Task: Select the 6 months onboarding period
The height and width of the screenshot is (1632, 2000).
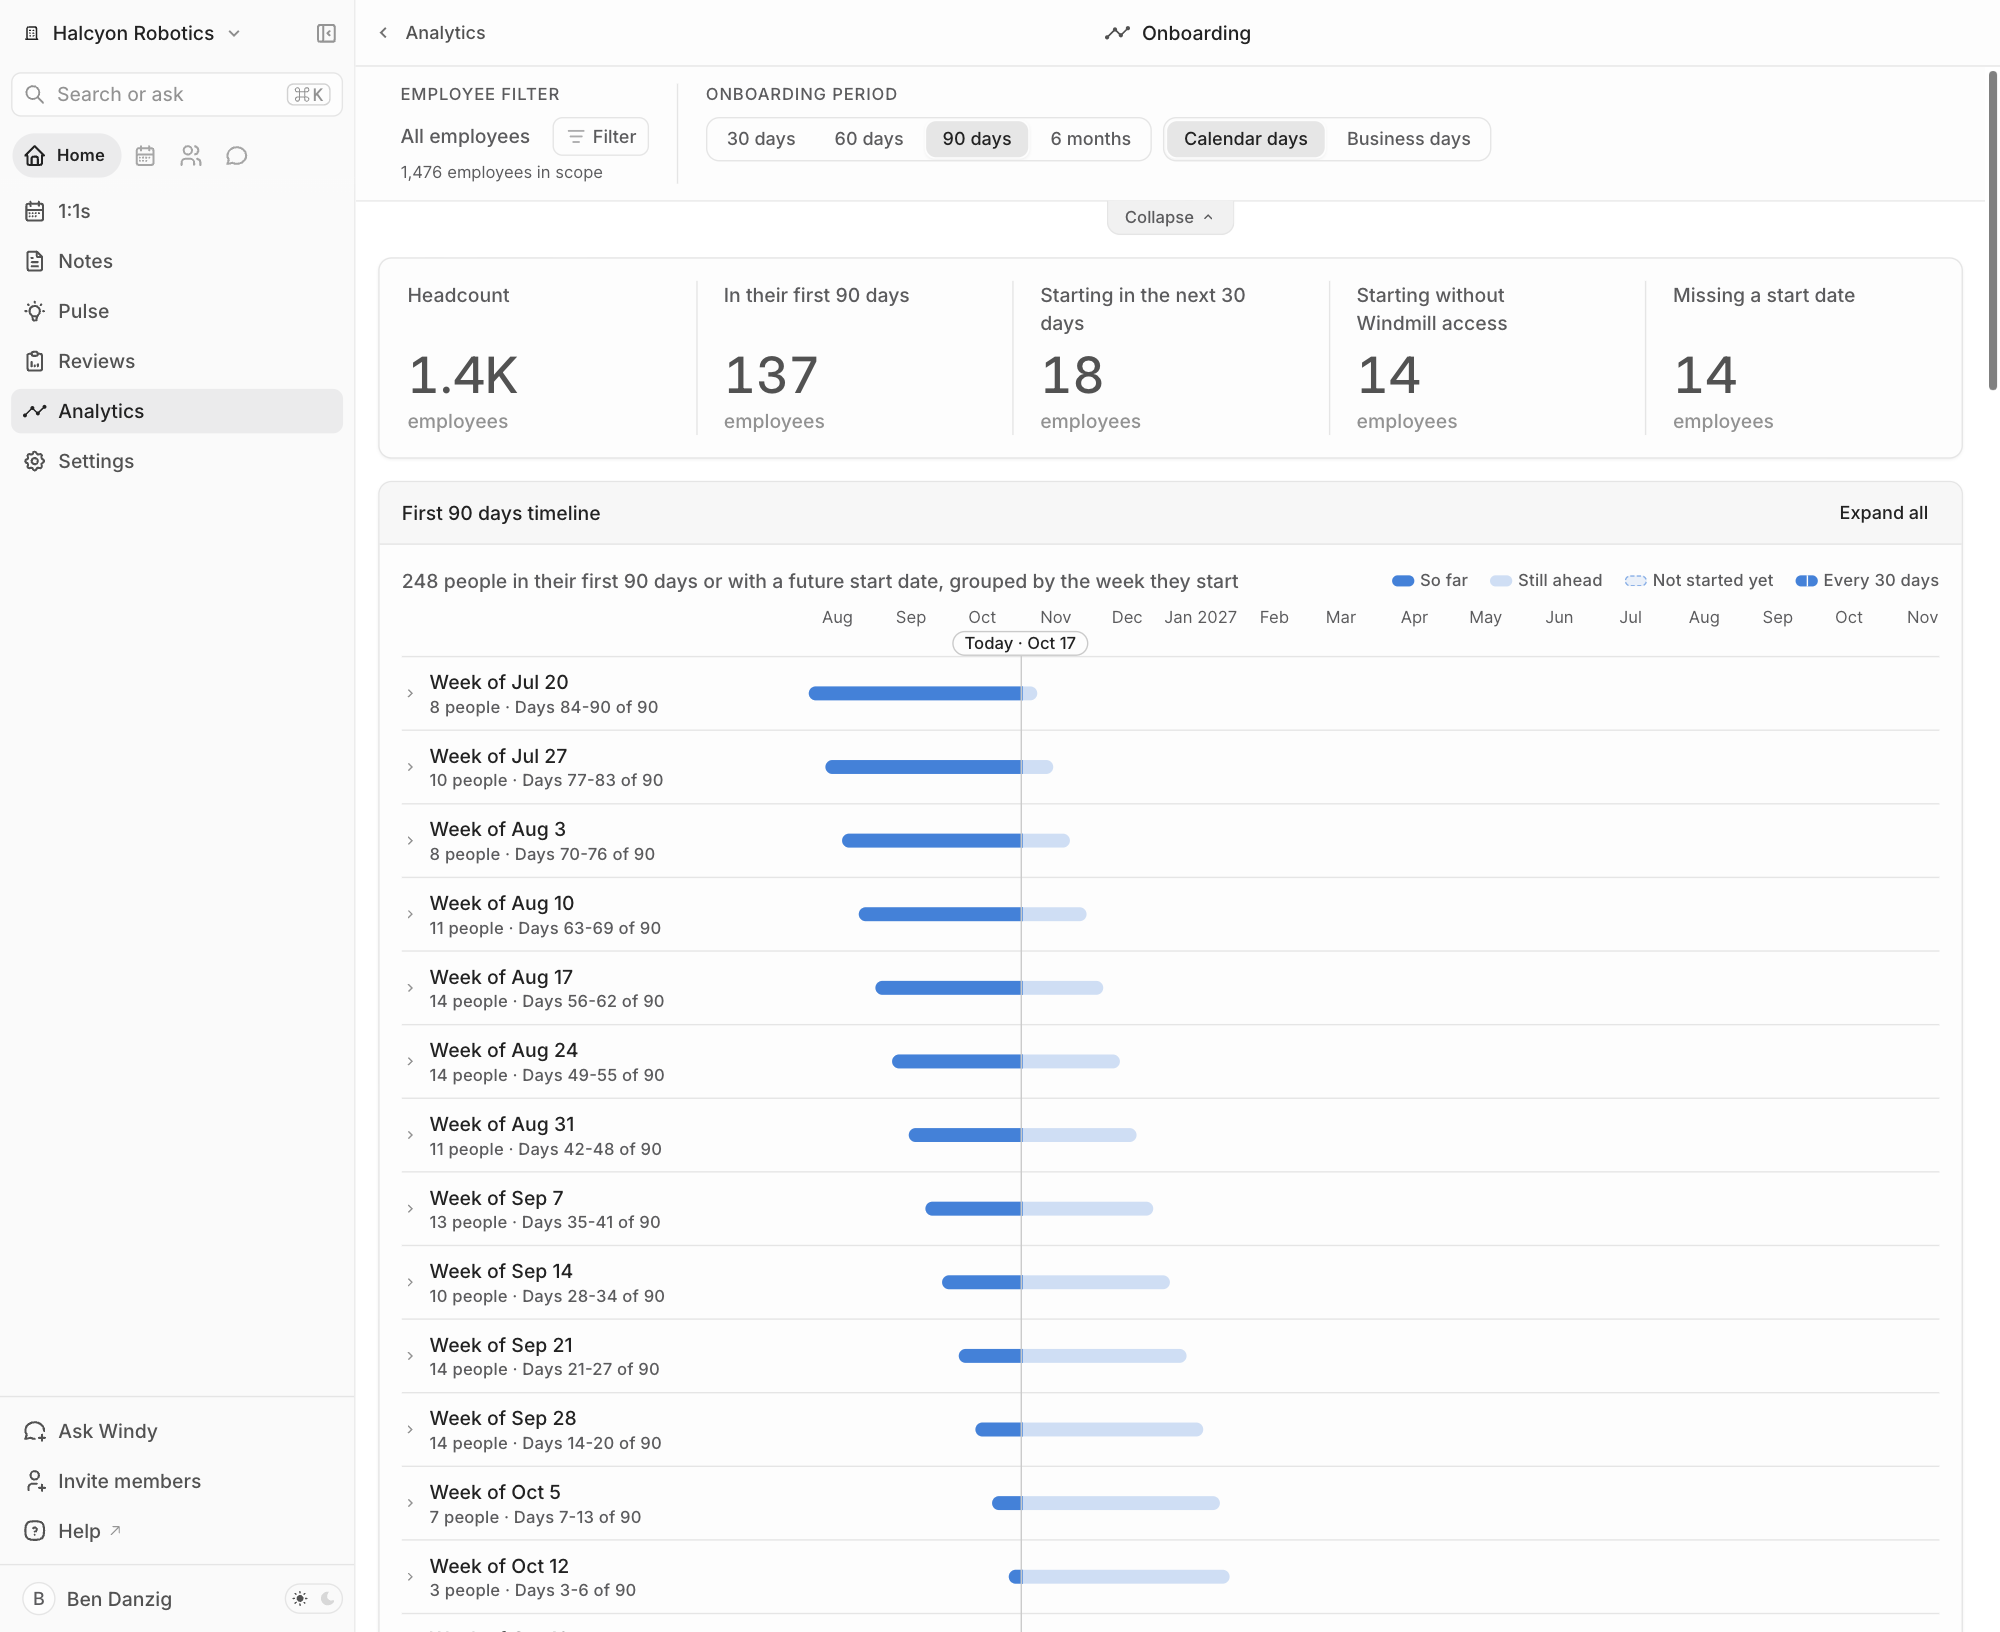Action: click(1090, 139)
